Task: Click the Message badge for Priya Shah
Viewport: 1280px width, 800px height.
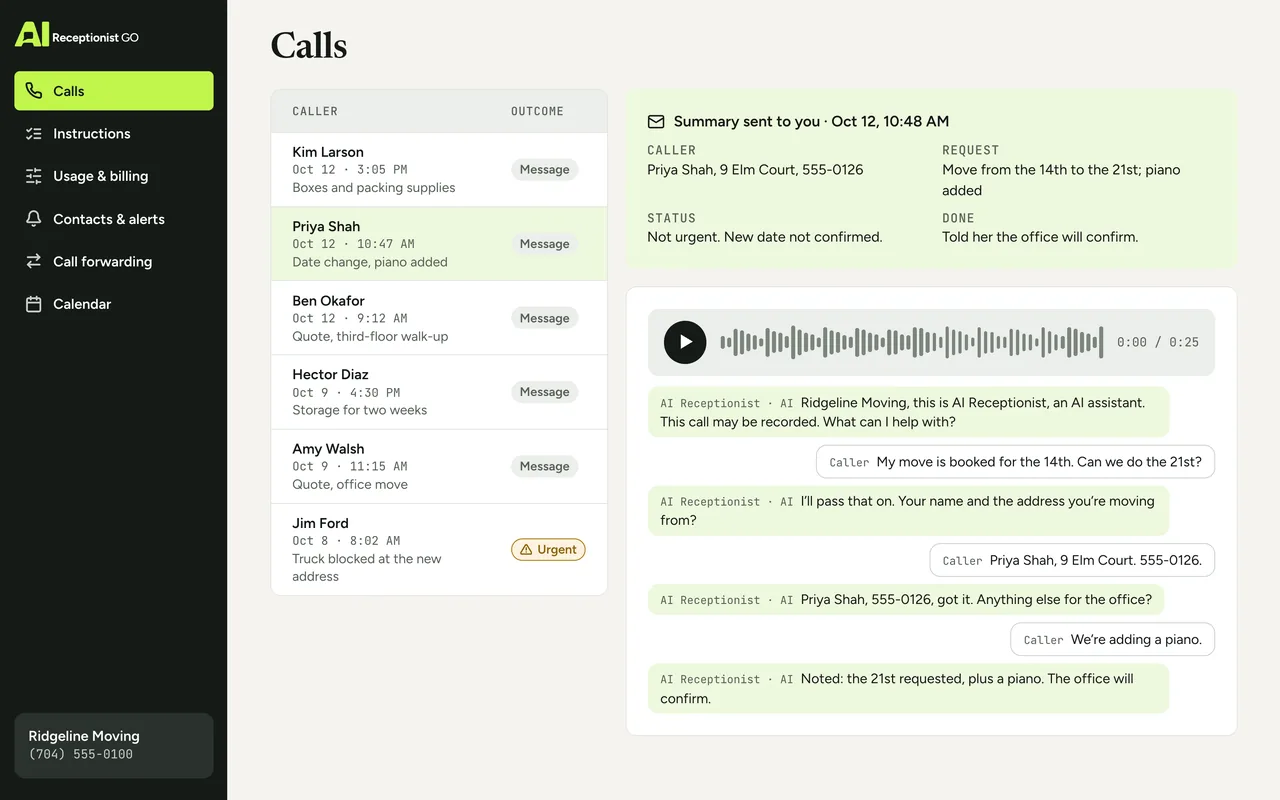Action: click(x=544, y=244)
